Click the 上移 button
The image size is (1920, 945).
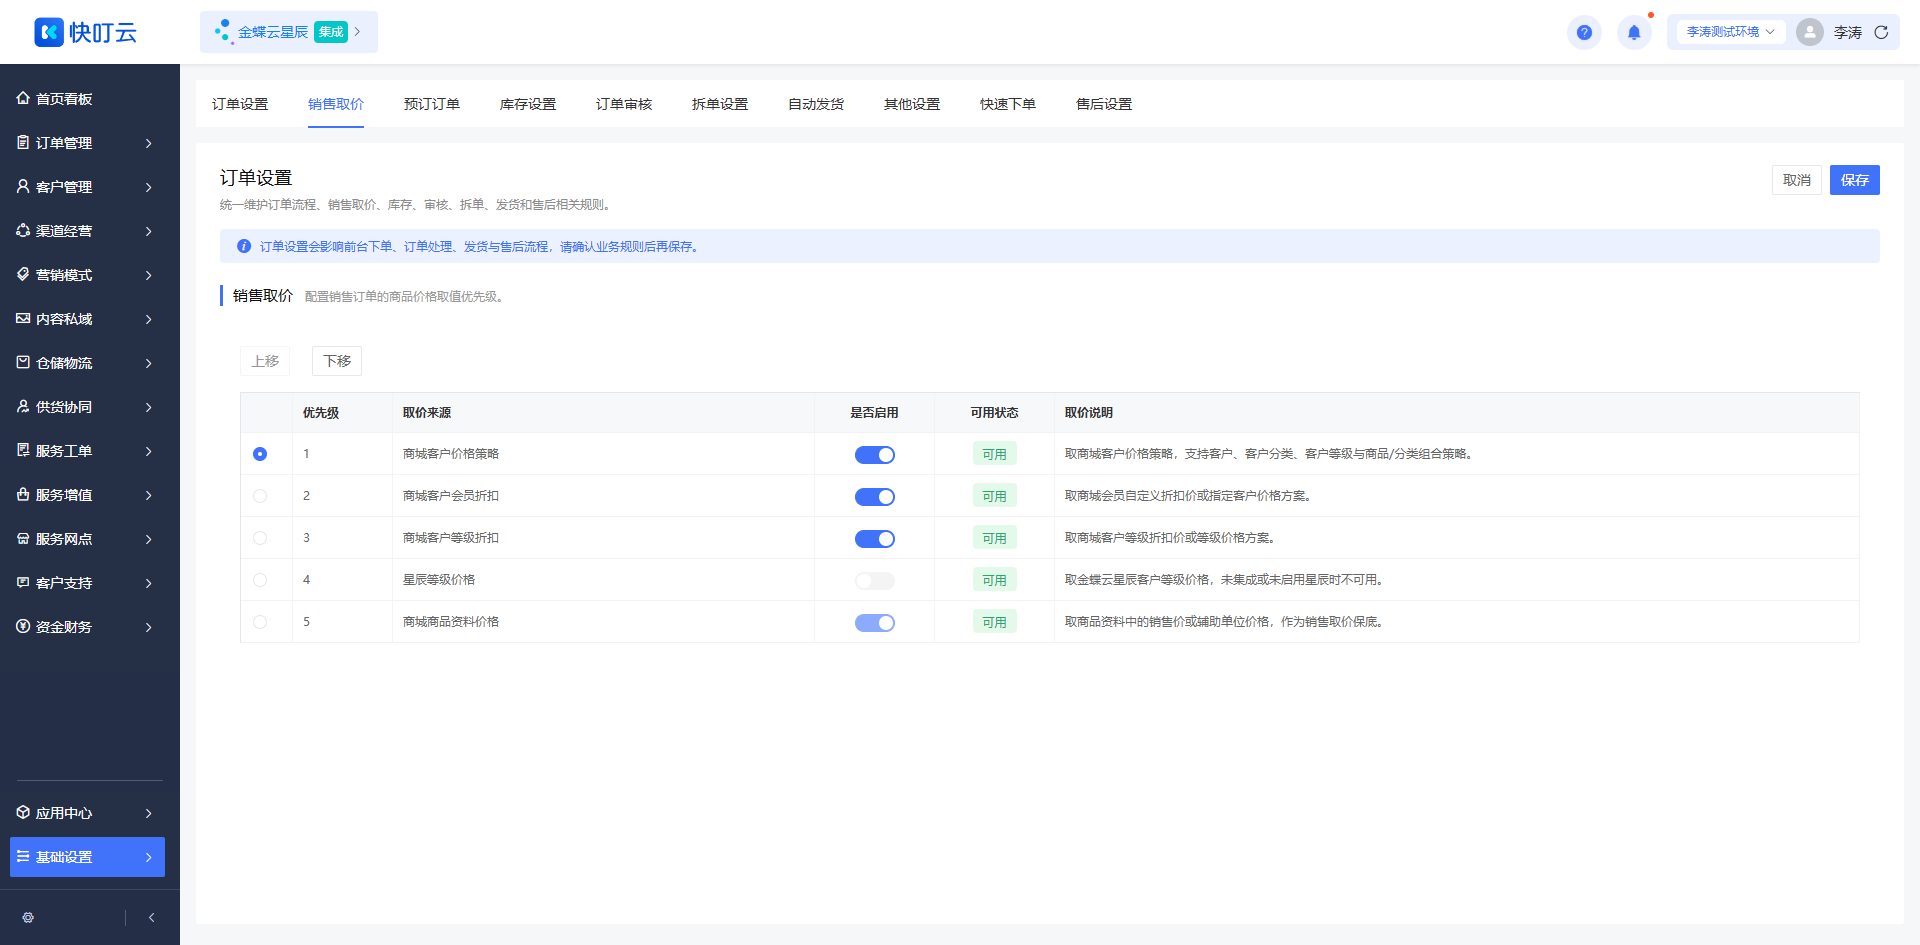pyautogui.click(x=265, y=361)
